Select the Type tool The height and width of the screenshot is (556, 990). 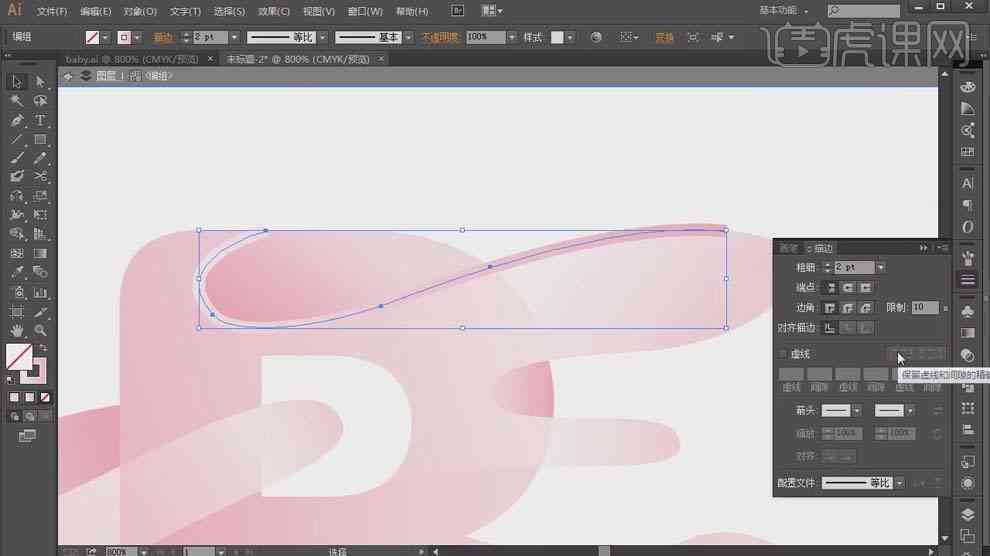40,120
